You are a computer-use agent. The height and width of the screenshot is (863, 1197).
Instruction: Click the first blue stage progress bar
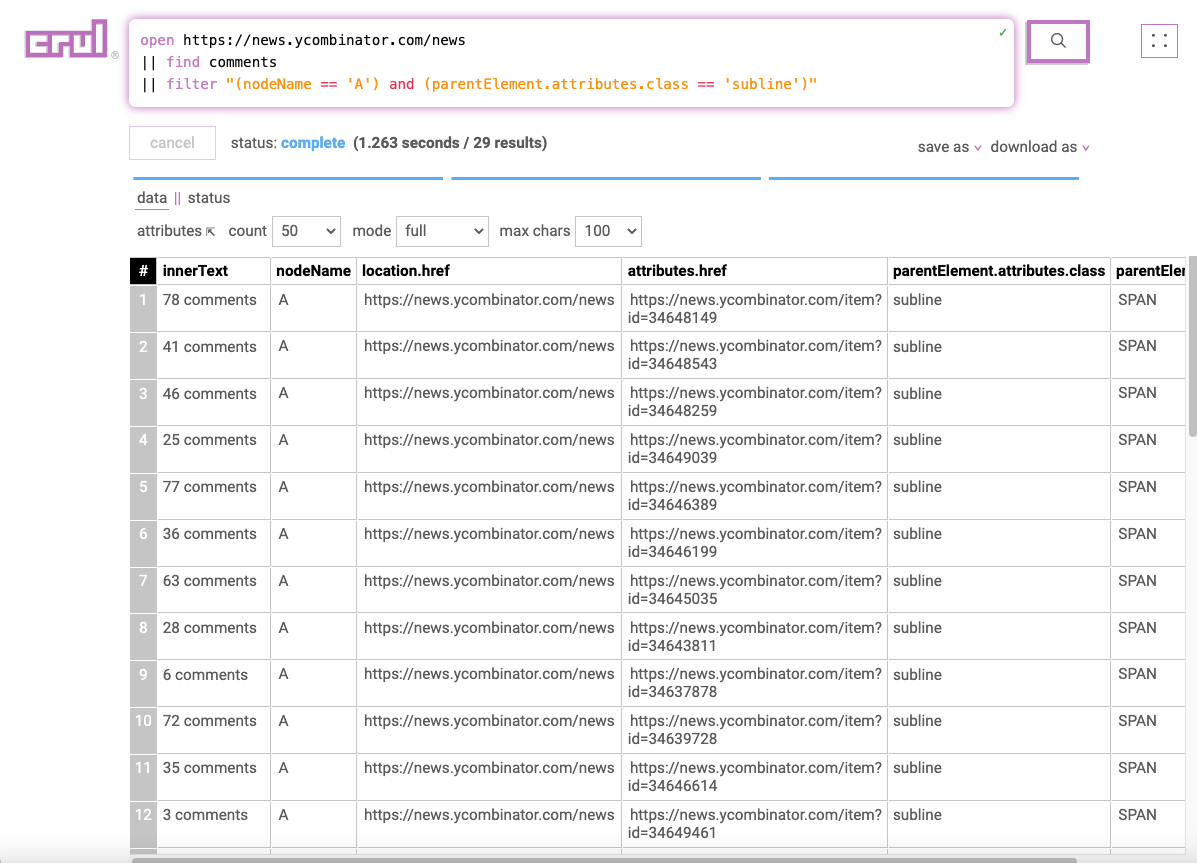point(288,178)
